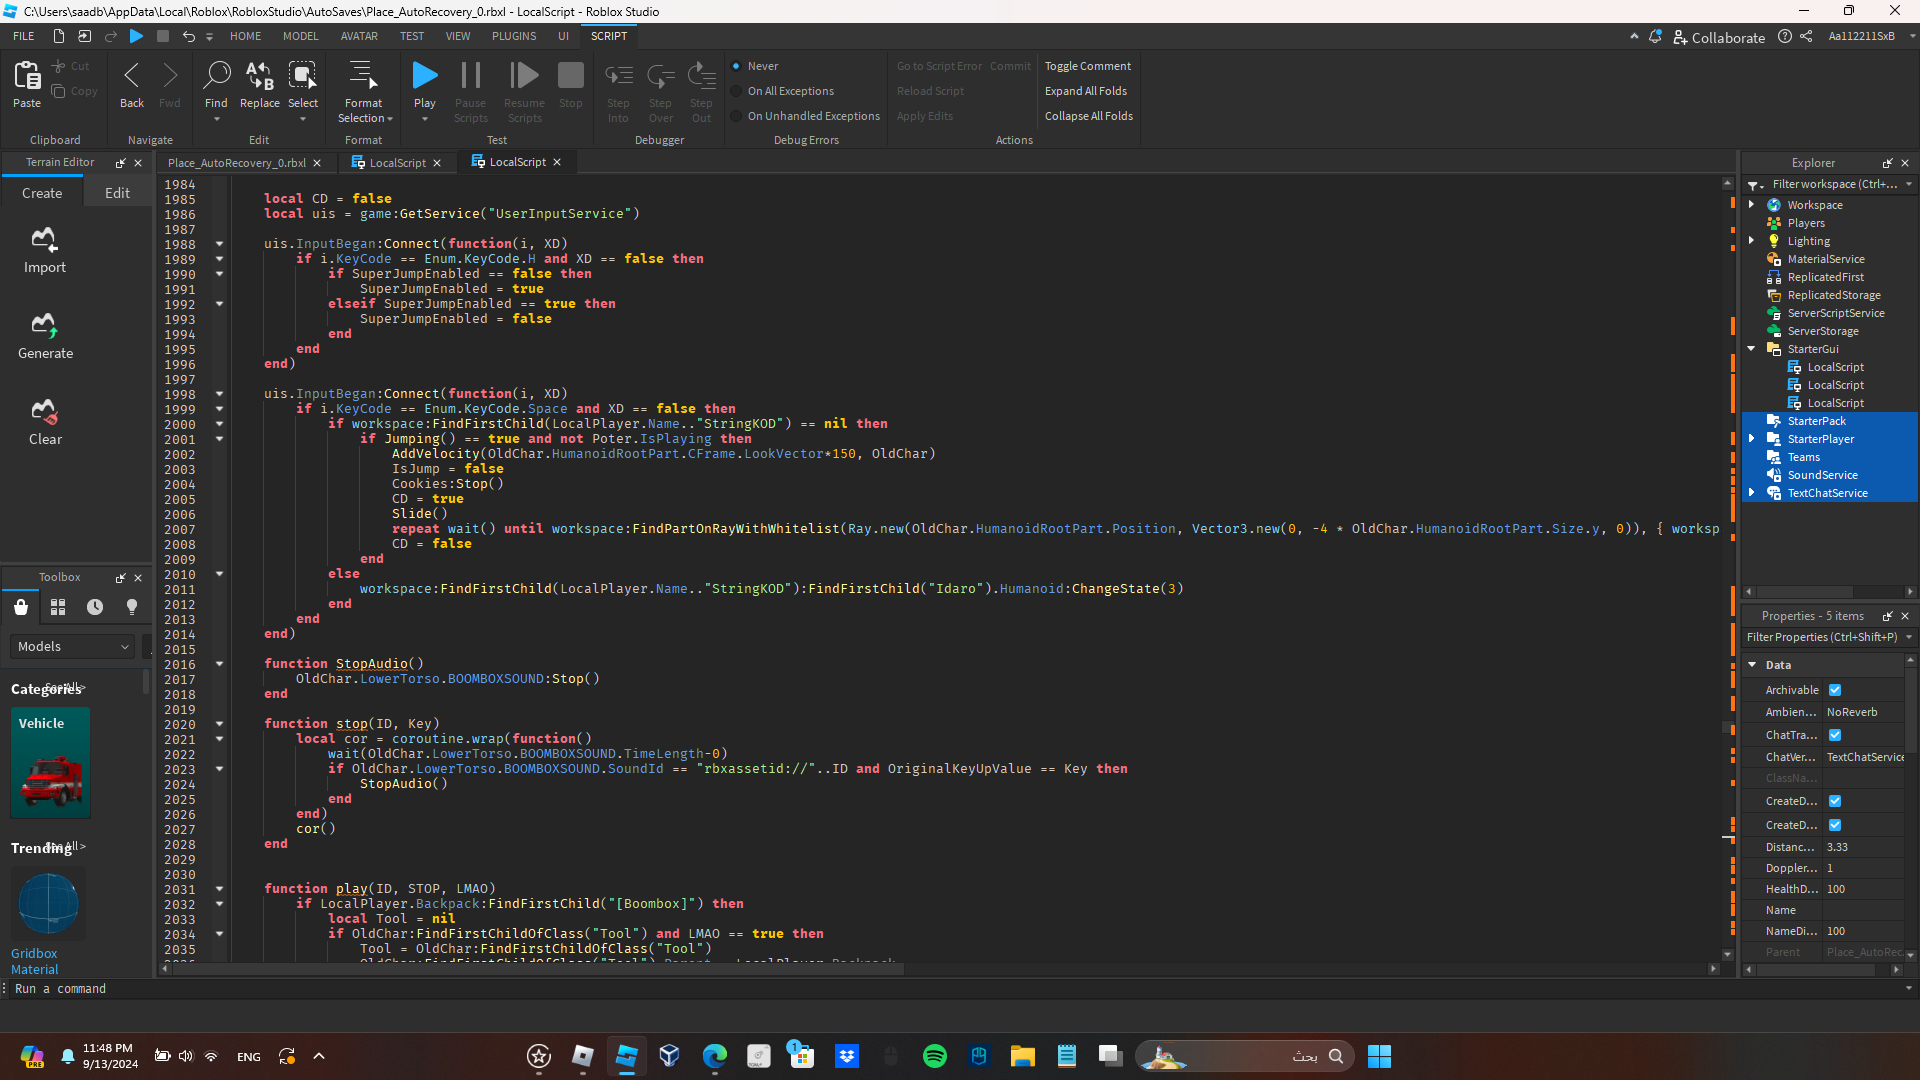This screenshot has width=1920, height=1080.
Task: Click the Undo arrow in title toolbar
Action: [188, 36]
